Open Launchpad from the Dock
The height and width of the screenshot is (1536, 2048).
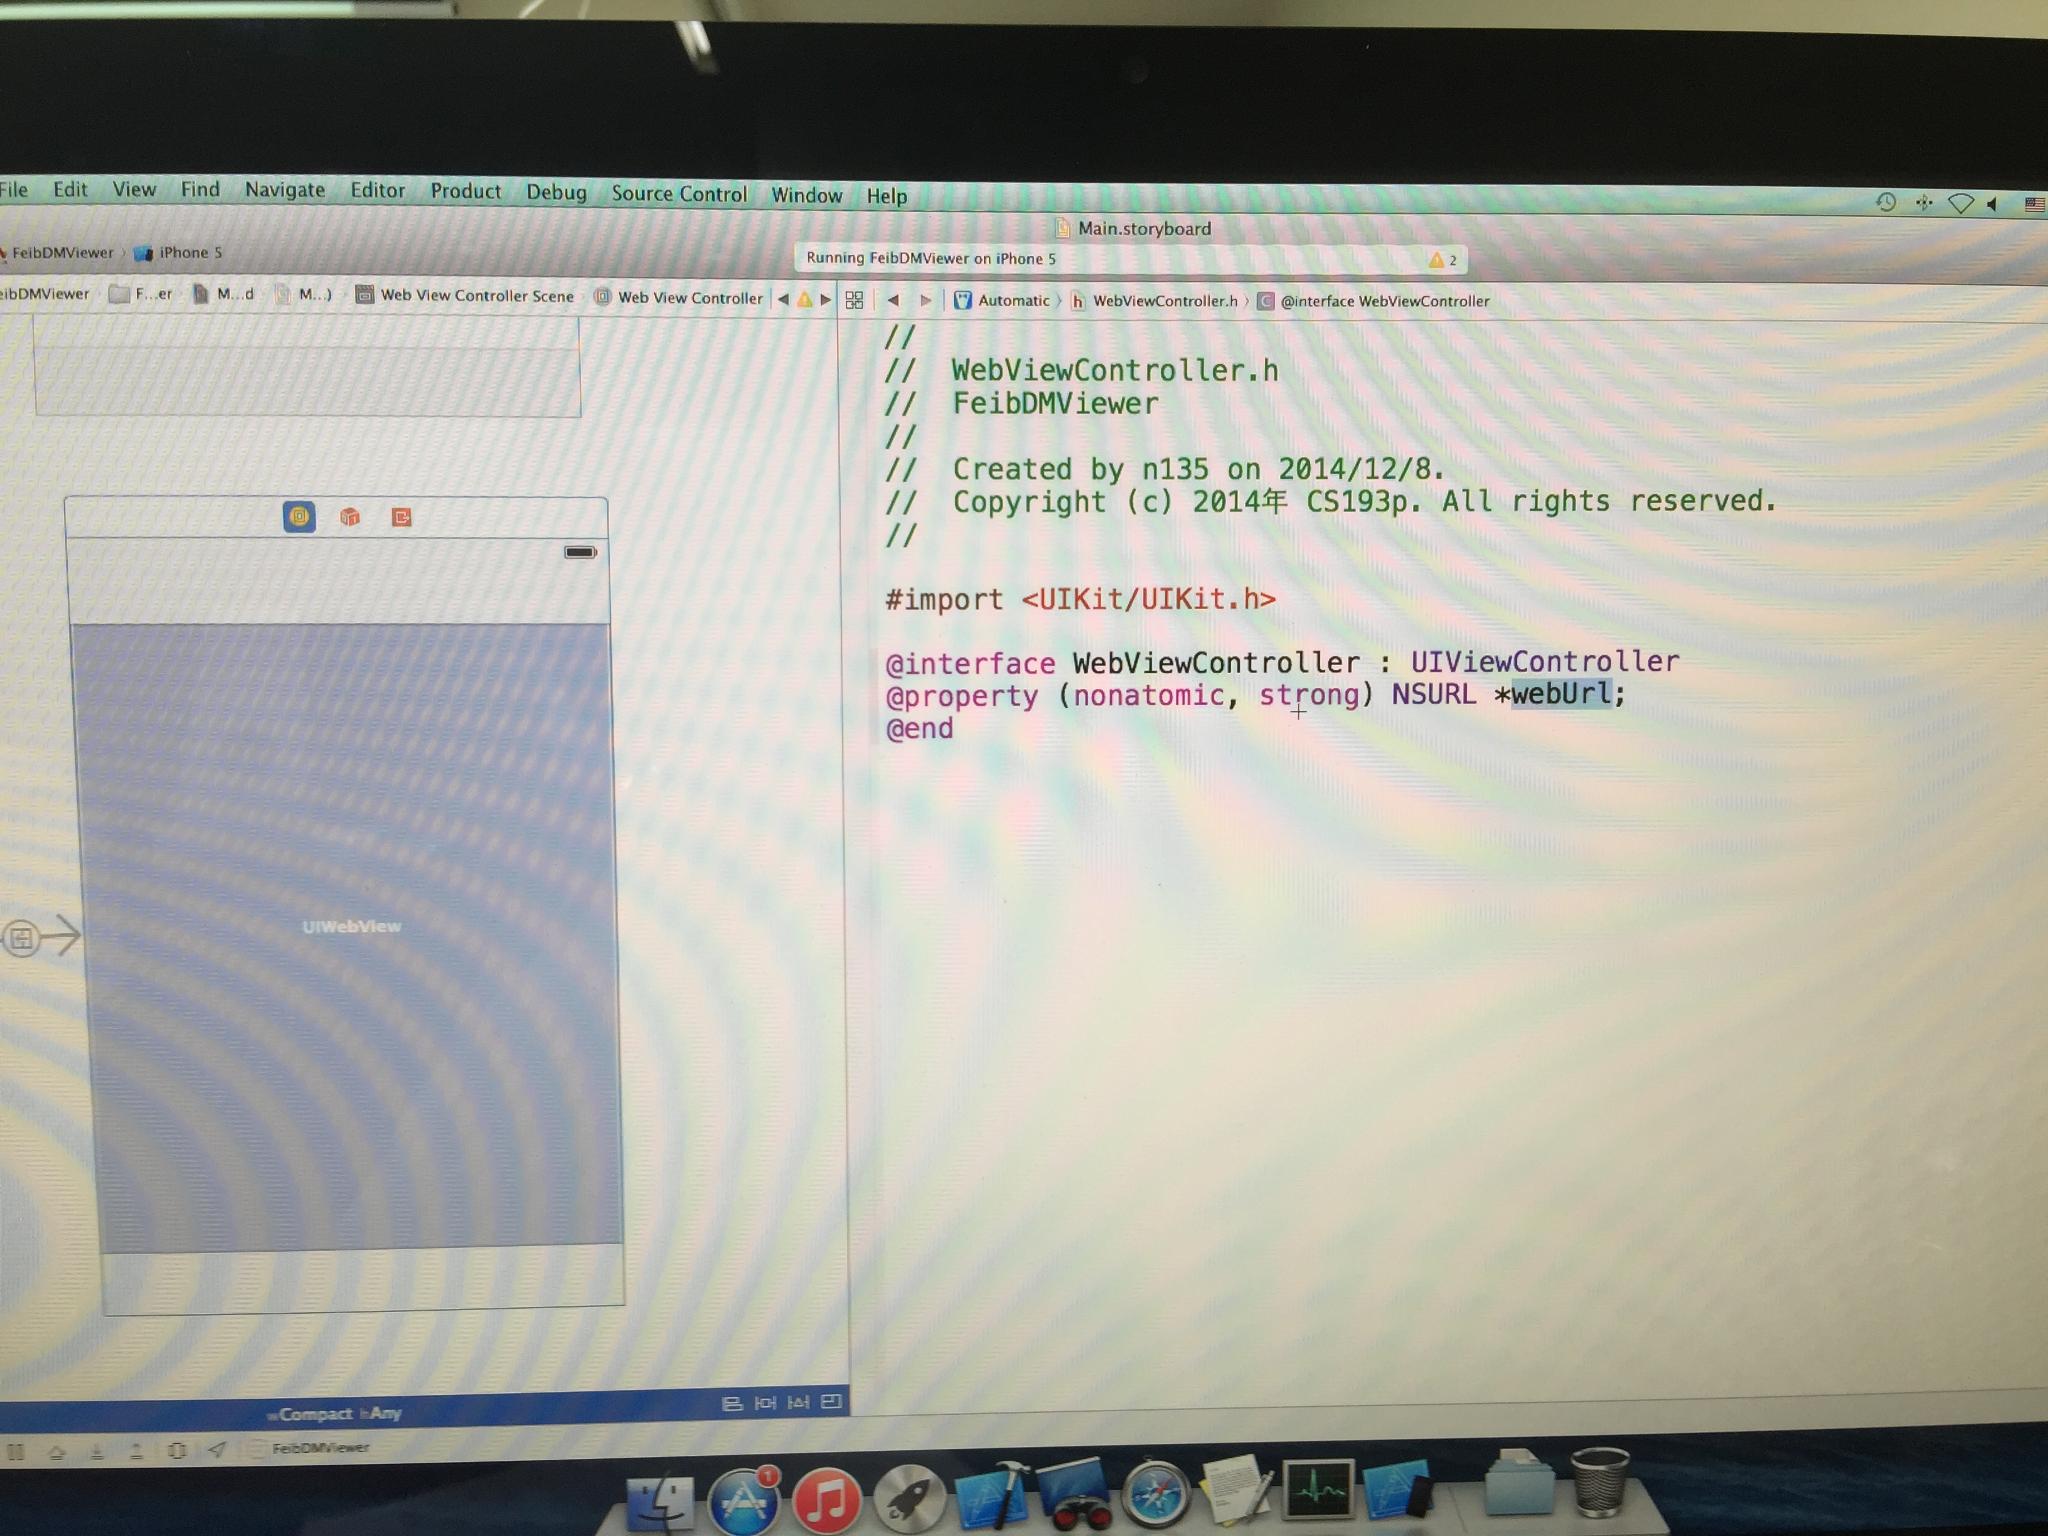[908, 1498]
